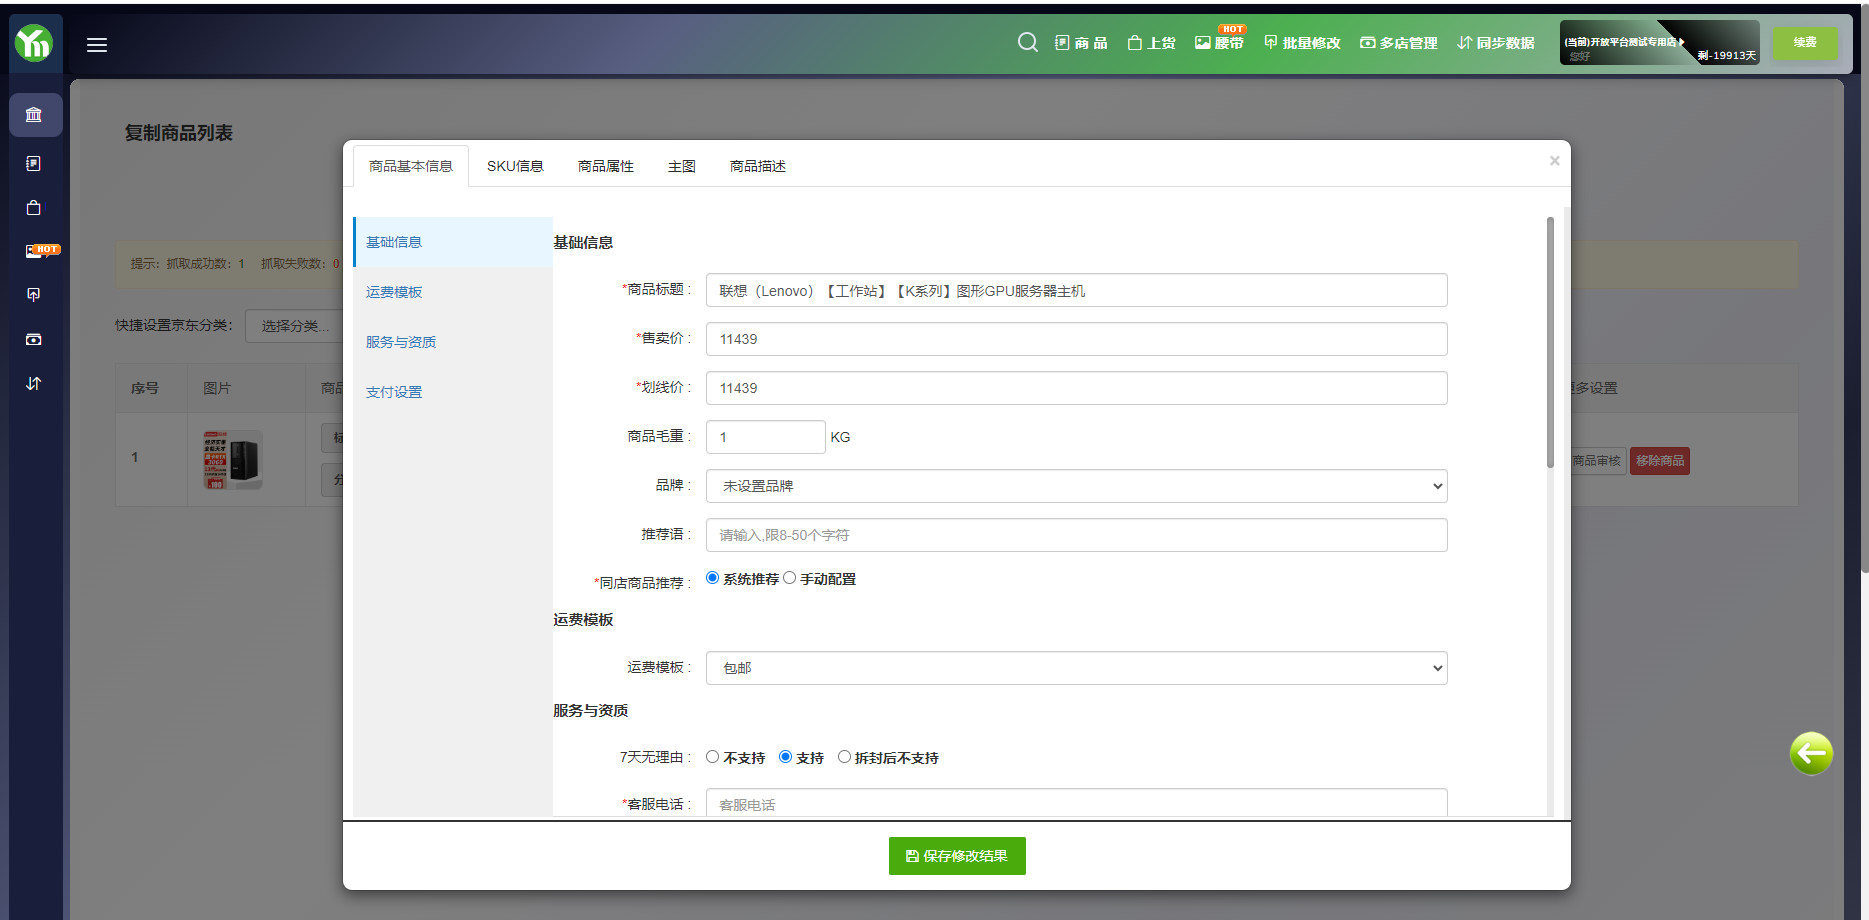The image size is (1869, 920).
Task: Open the 商品描述 tab
Action: pyautogui.click(x=757, y=166)
